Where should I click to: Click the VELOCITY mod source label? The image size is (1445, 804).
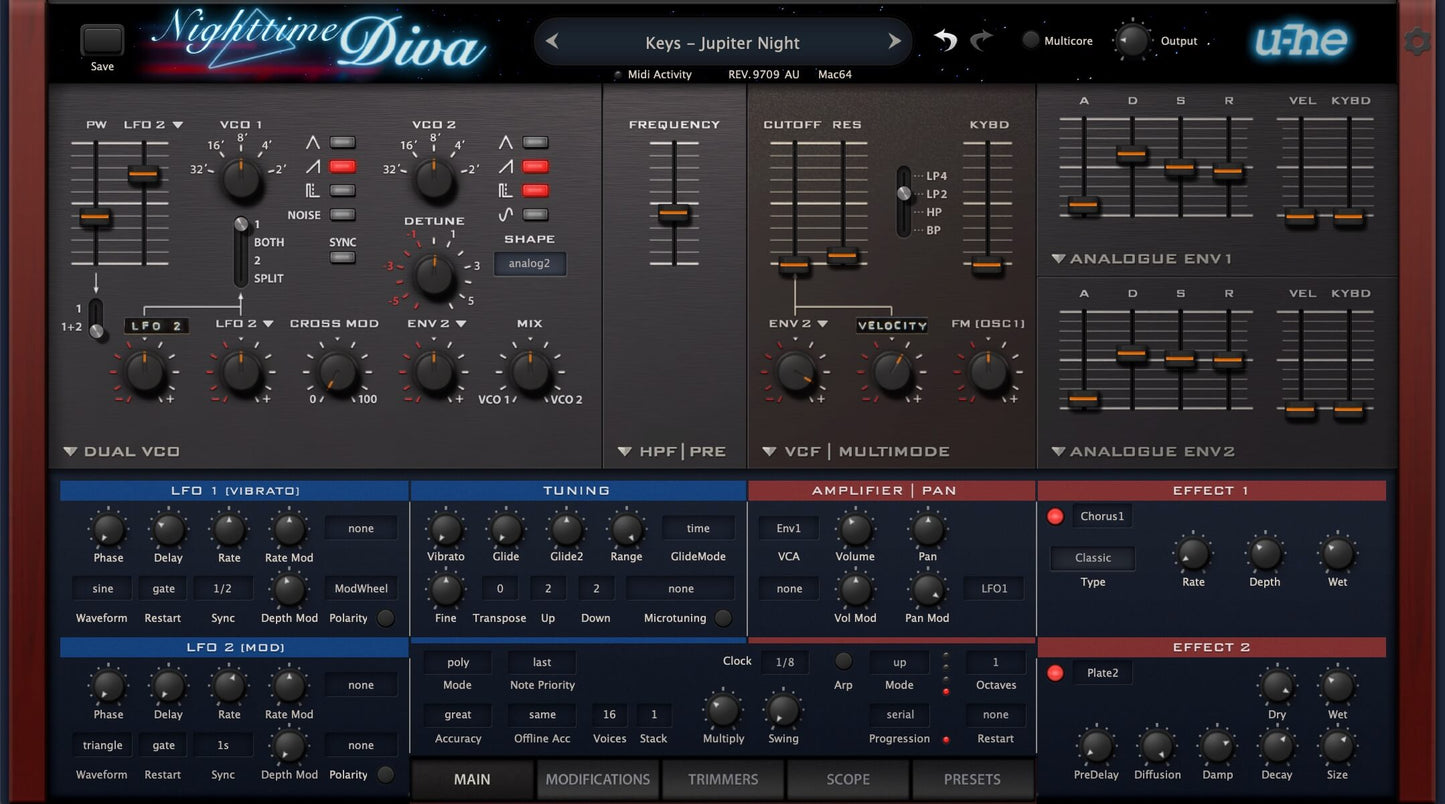click(892, 326)
